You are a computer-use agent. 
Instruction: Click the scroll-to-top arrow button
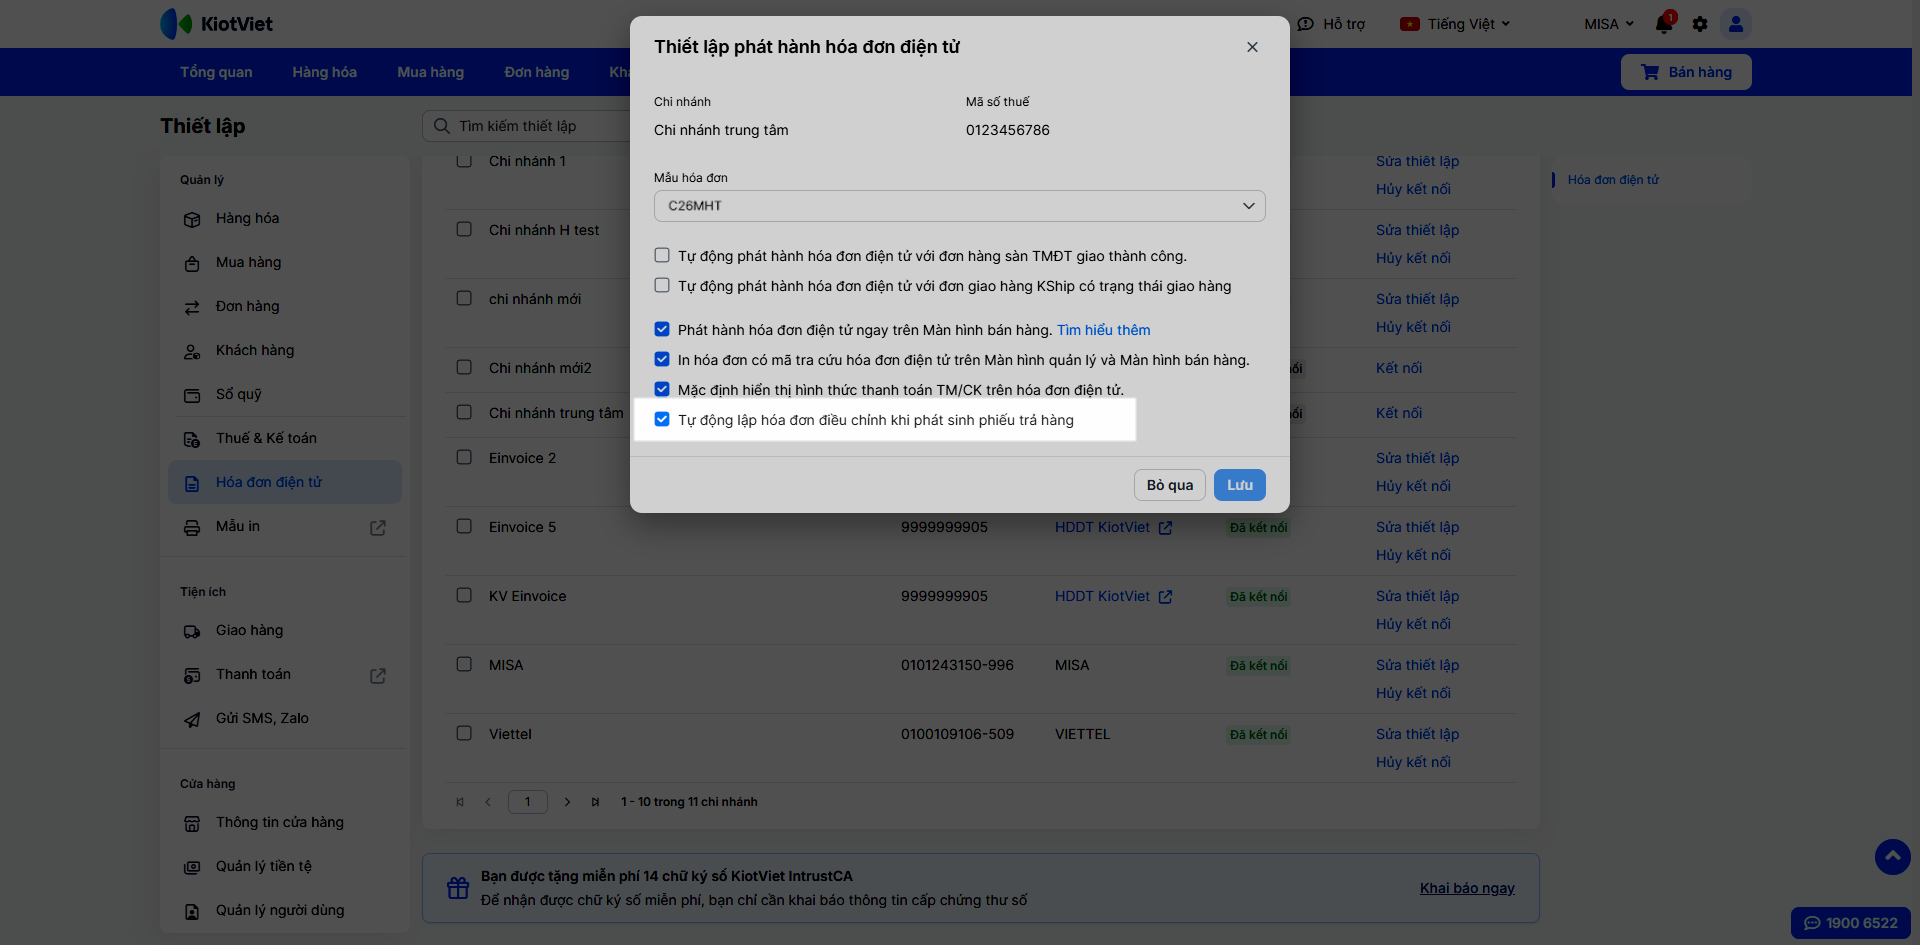pyautogui.click(x=1892, y=857)
